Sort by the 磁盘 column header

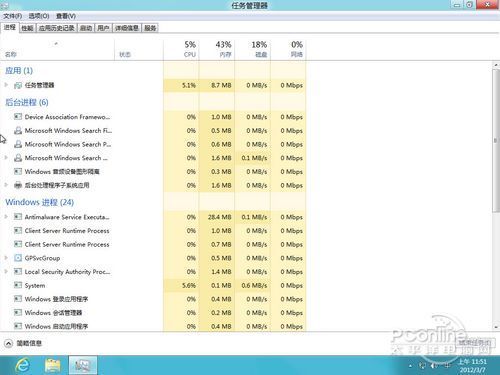tap(252, 49)
